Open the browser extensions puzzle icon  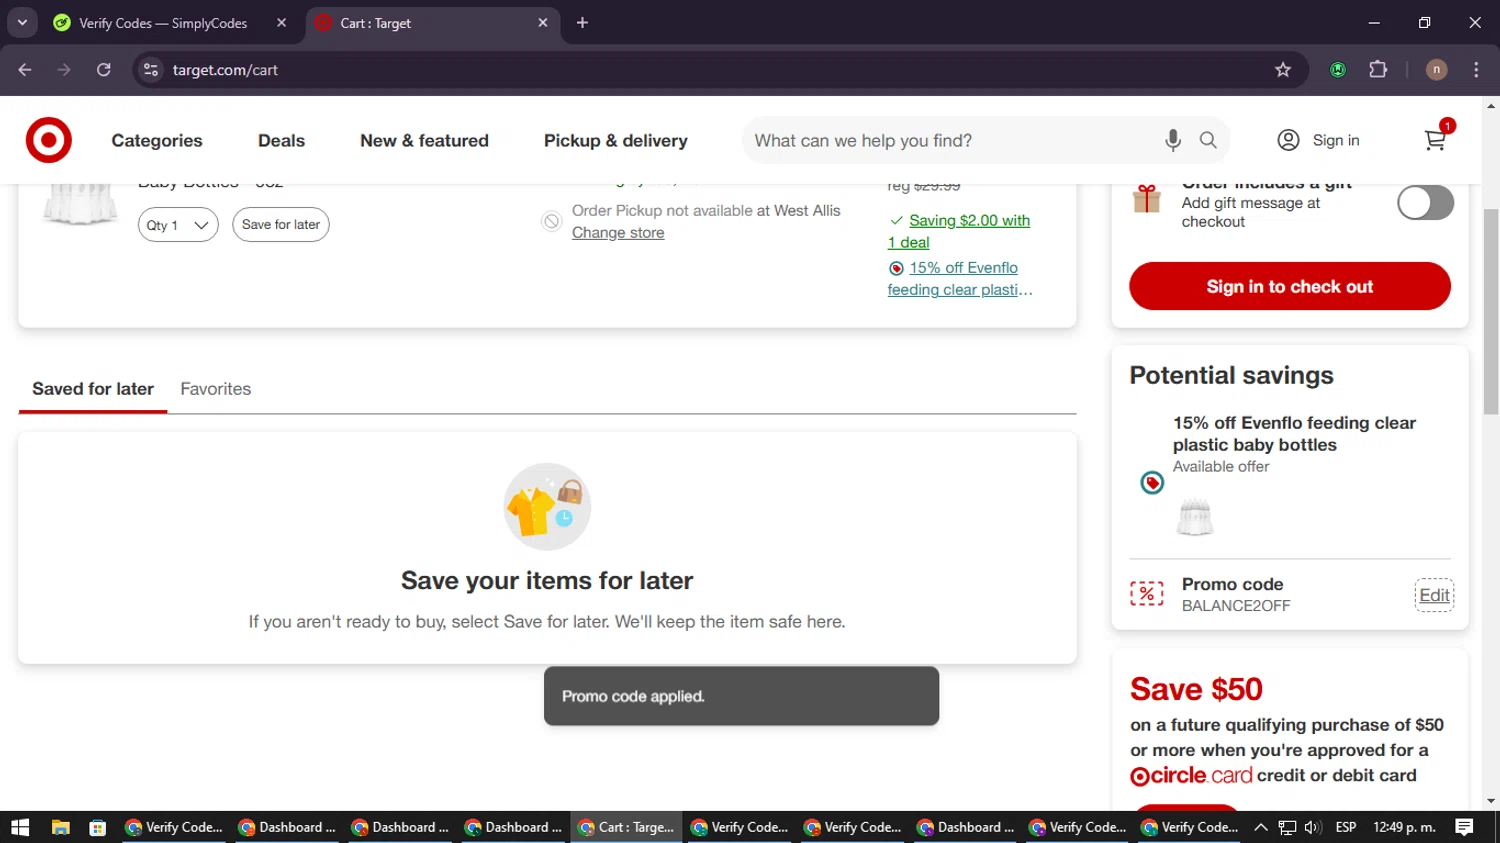pos(1378,70)
